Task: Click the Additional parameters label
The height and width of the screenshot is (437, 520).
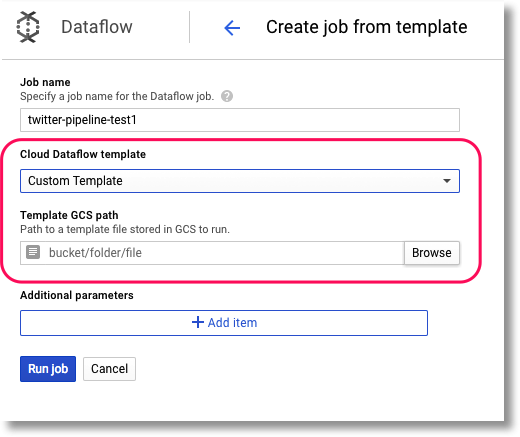Action: coord(77,295)
